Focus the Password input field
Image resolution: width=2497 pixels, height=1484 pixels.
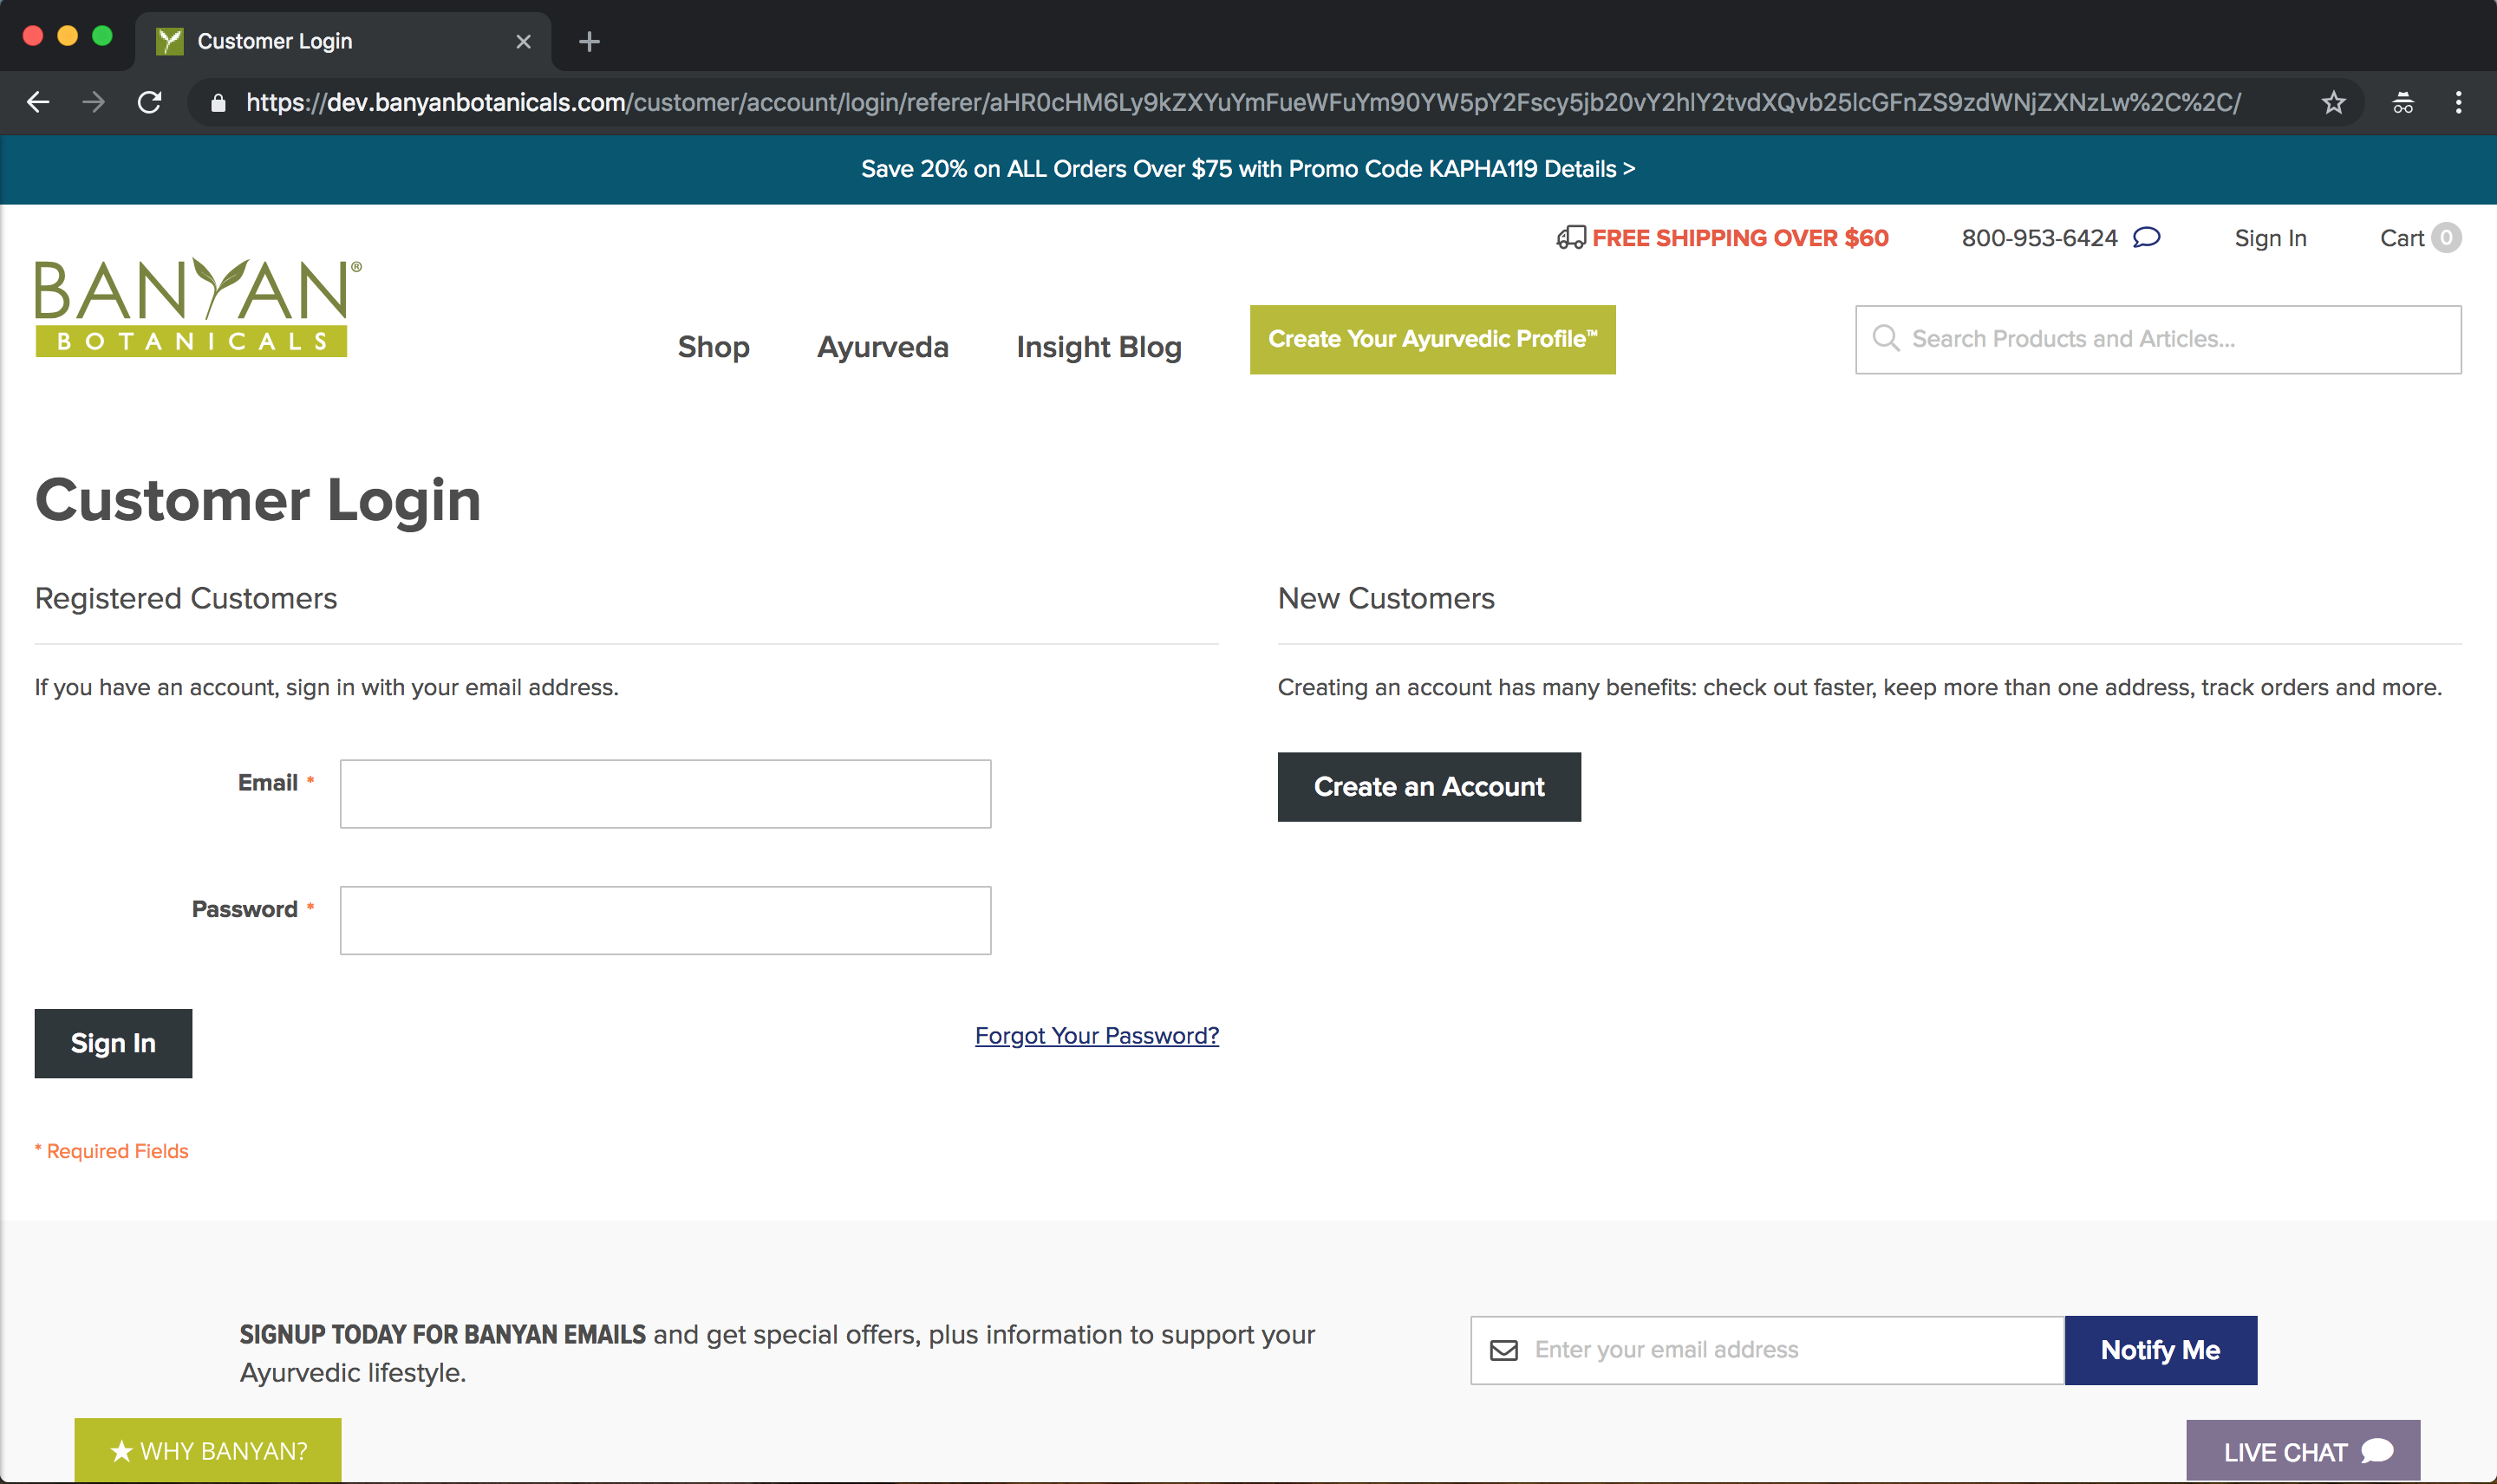[665, 920]
